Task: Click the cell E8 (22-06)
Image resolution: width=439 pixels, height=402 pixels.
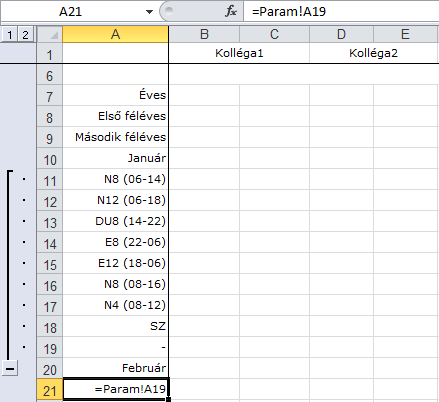Action: (115, 242)
